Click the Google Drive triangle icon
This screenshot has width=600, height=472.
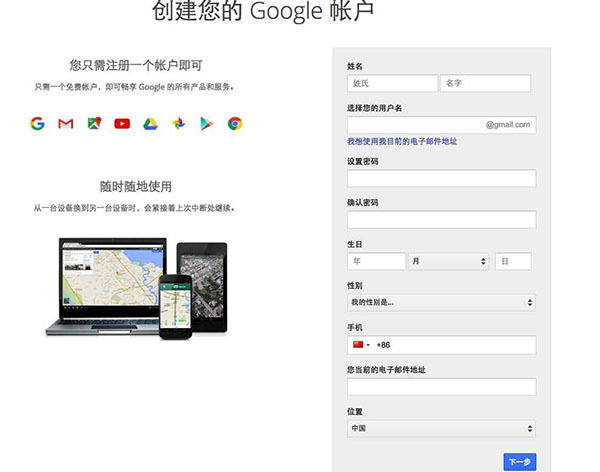tap(150, 124)
